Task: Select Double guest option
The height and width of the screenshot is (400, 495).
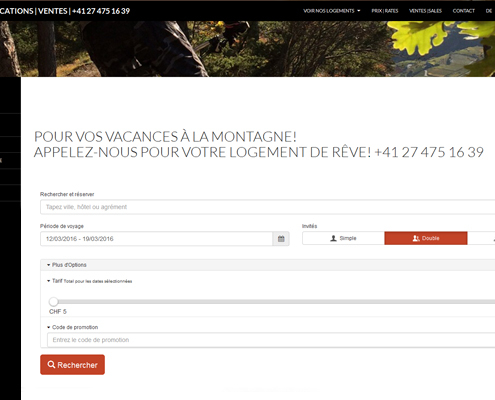Action: 426,238
